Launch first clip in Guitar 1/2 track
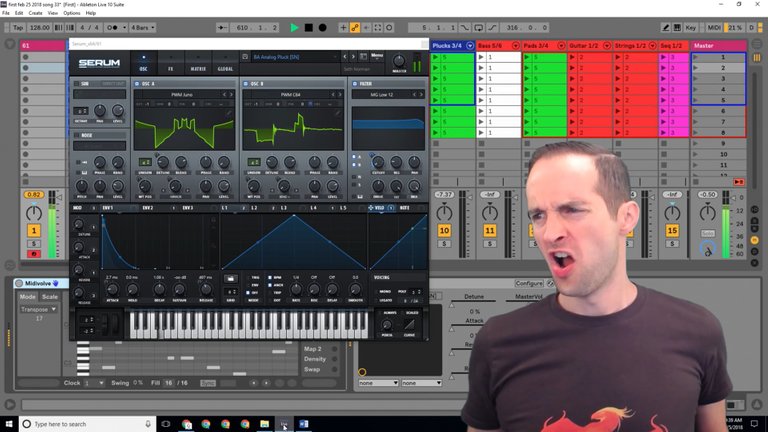The image size is (768, 432). pyautogui.click(x=572, y=57)
